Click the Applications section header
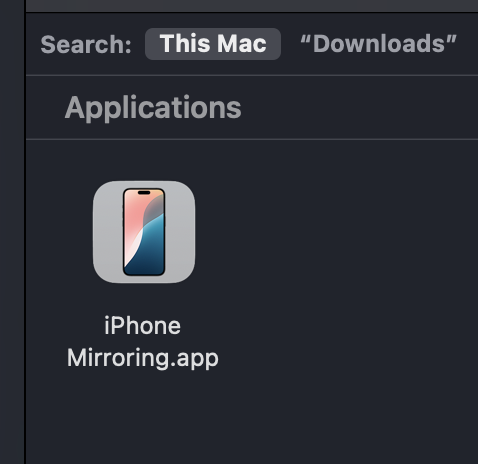Image resolution: width=478 pixels, height=464 pixels. pos(153,107)
